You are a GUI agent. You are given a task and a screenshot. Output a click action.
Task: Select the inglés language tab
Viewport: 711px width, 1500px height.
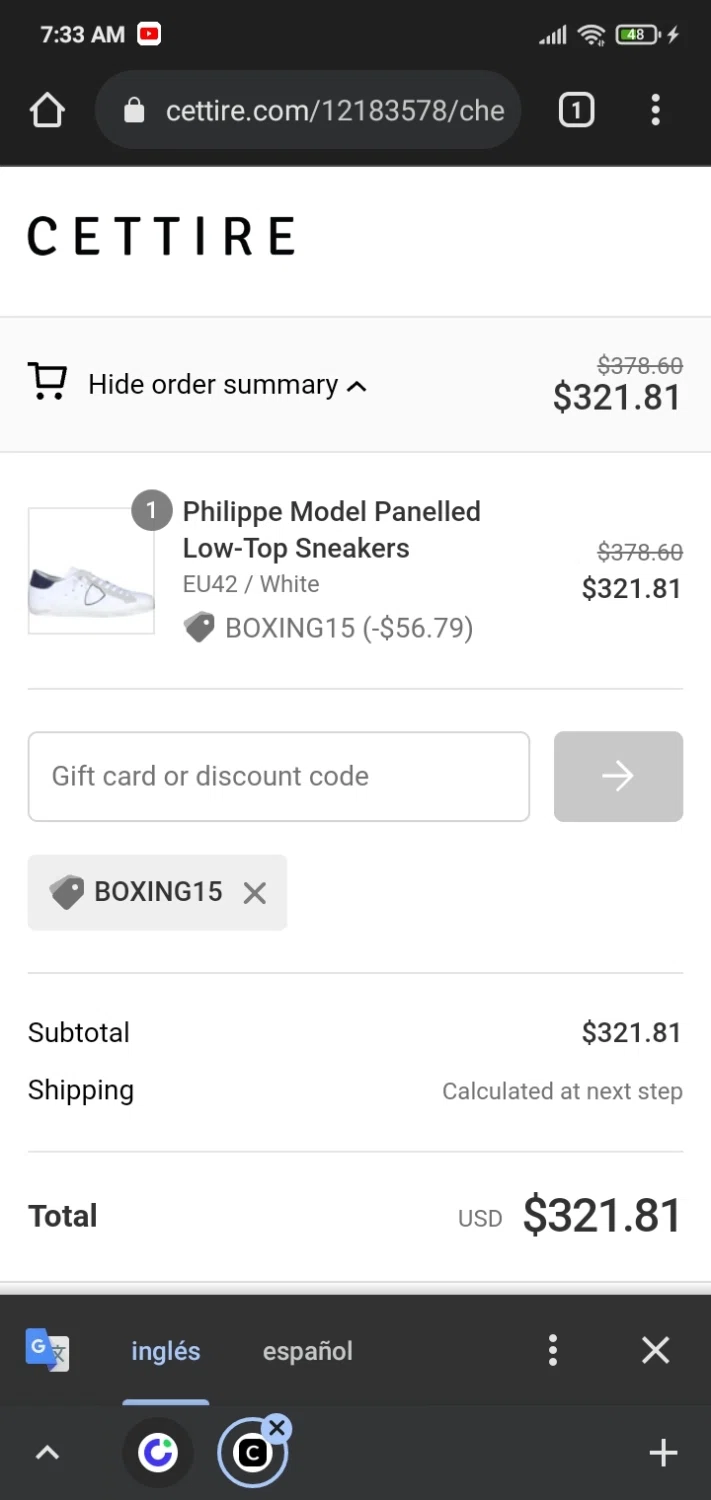click(166, 1351)
